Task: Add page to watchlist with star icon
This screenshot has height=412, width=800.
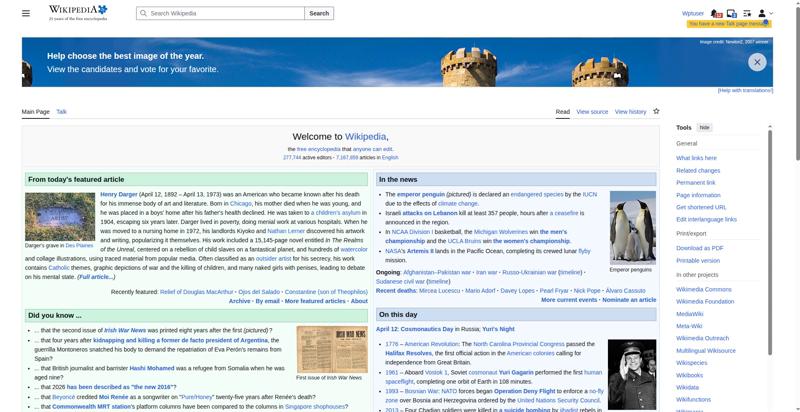Action: pos(656,111)
